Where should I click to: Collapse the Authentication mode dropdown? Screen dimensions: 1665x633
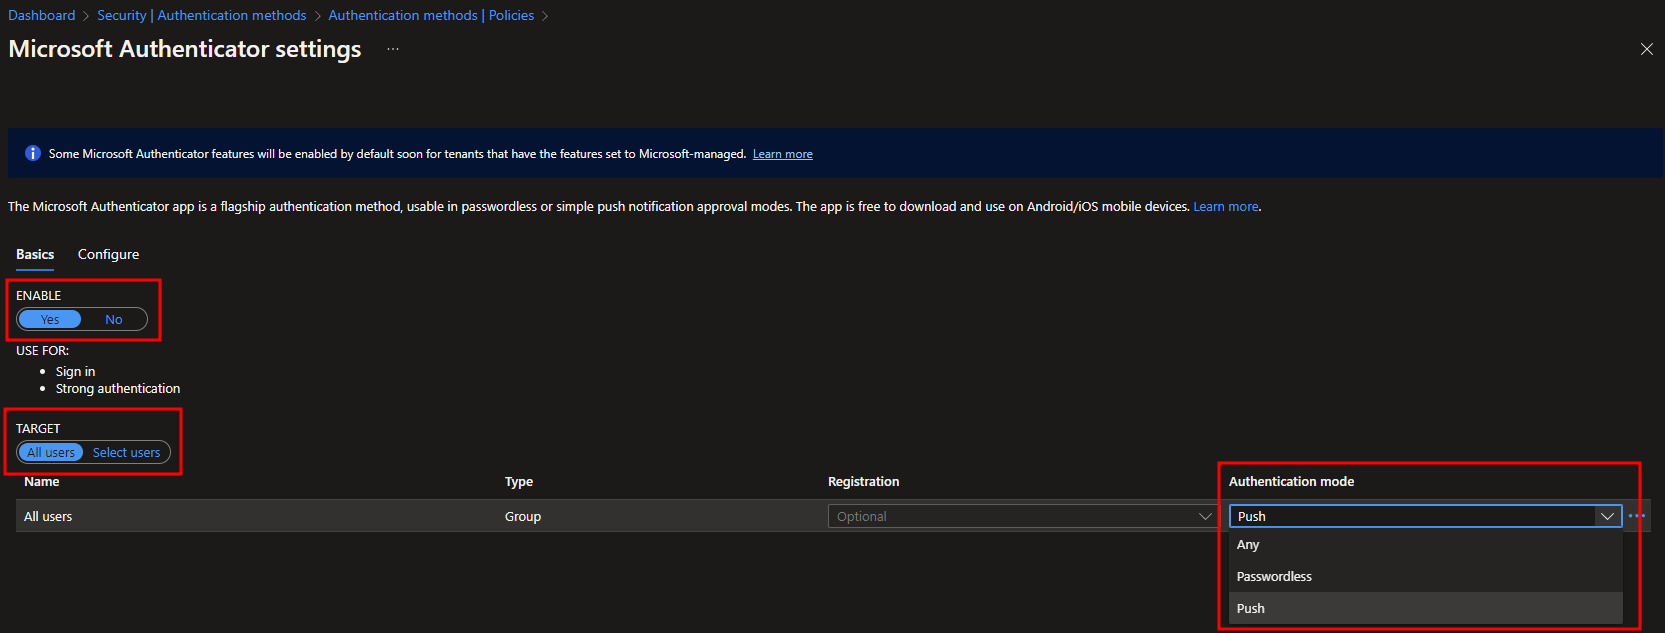(x=1607, y=516)
